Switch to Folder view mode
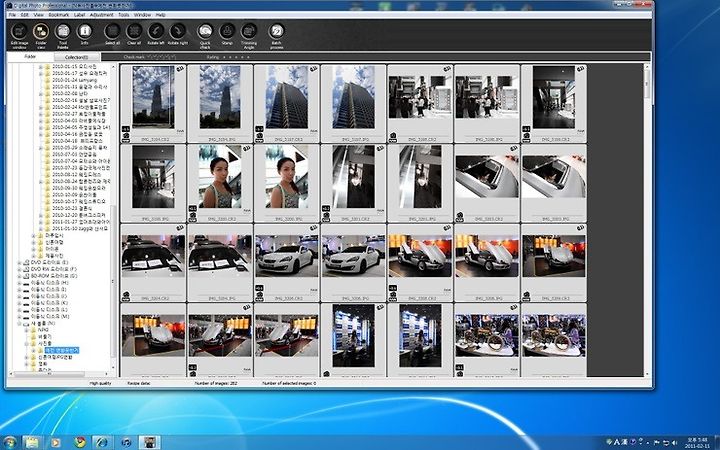This screenshot has width=720, height=450. [41, 35]
